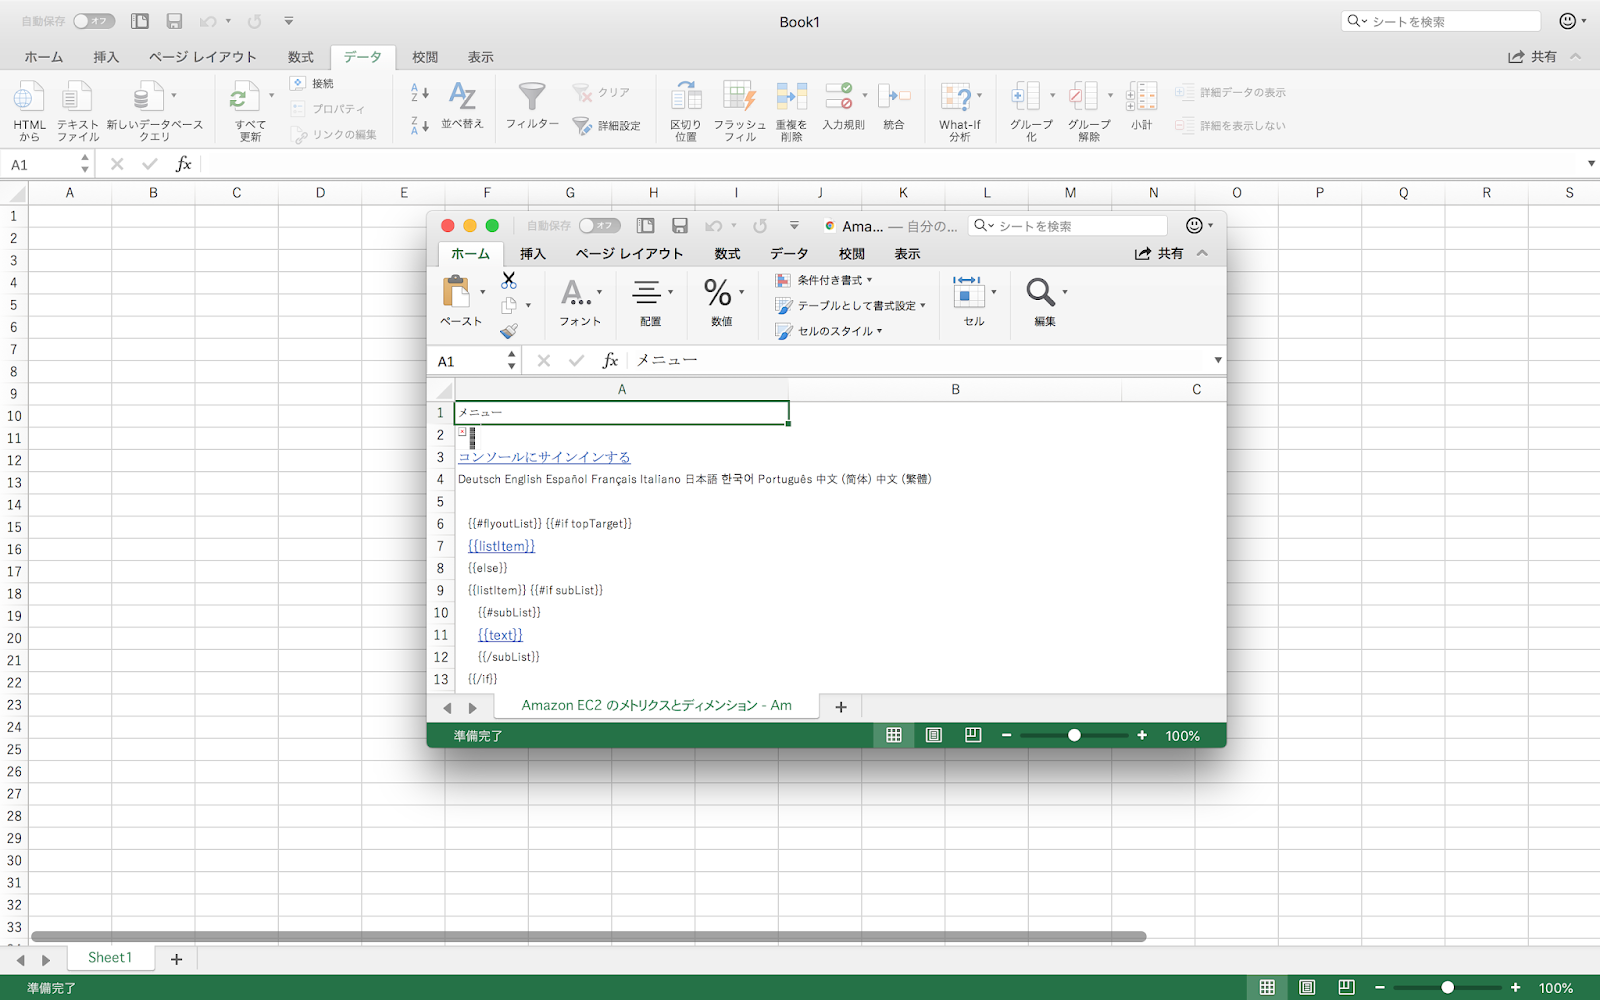Click 共有 share button in Book1 window
1600x1000 pixels.
(x=1532, y=57)
